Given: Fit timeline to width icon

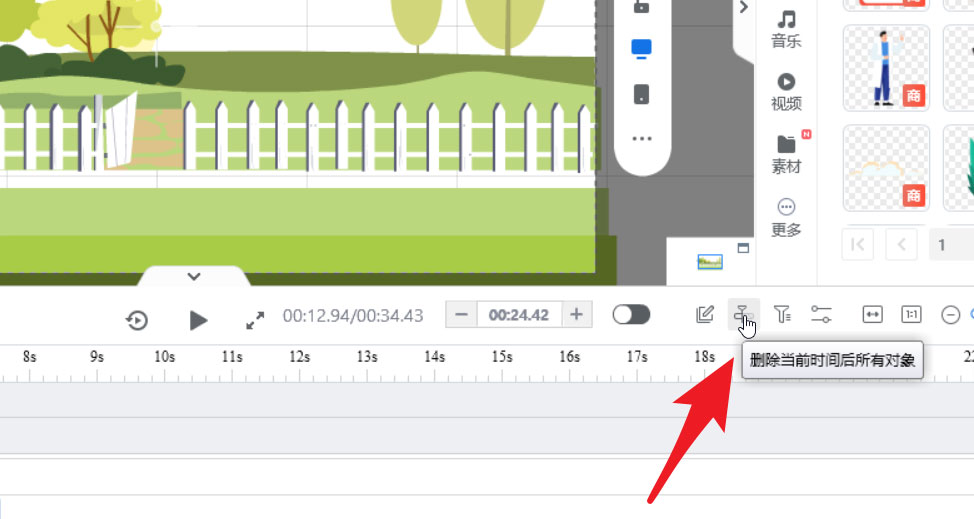Looking at the screenshot, I should click(x=872, y=315).
